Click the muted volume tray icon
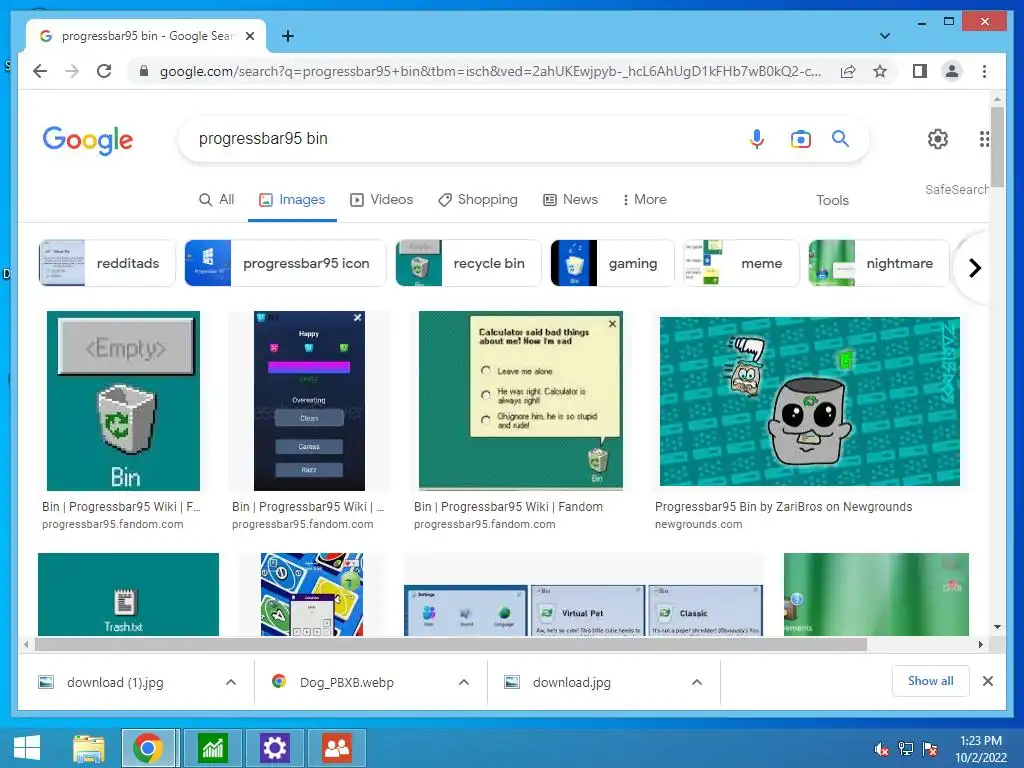 (x=881, y=748)
